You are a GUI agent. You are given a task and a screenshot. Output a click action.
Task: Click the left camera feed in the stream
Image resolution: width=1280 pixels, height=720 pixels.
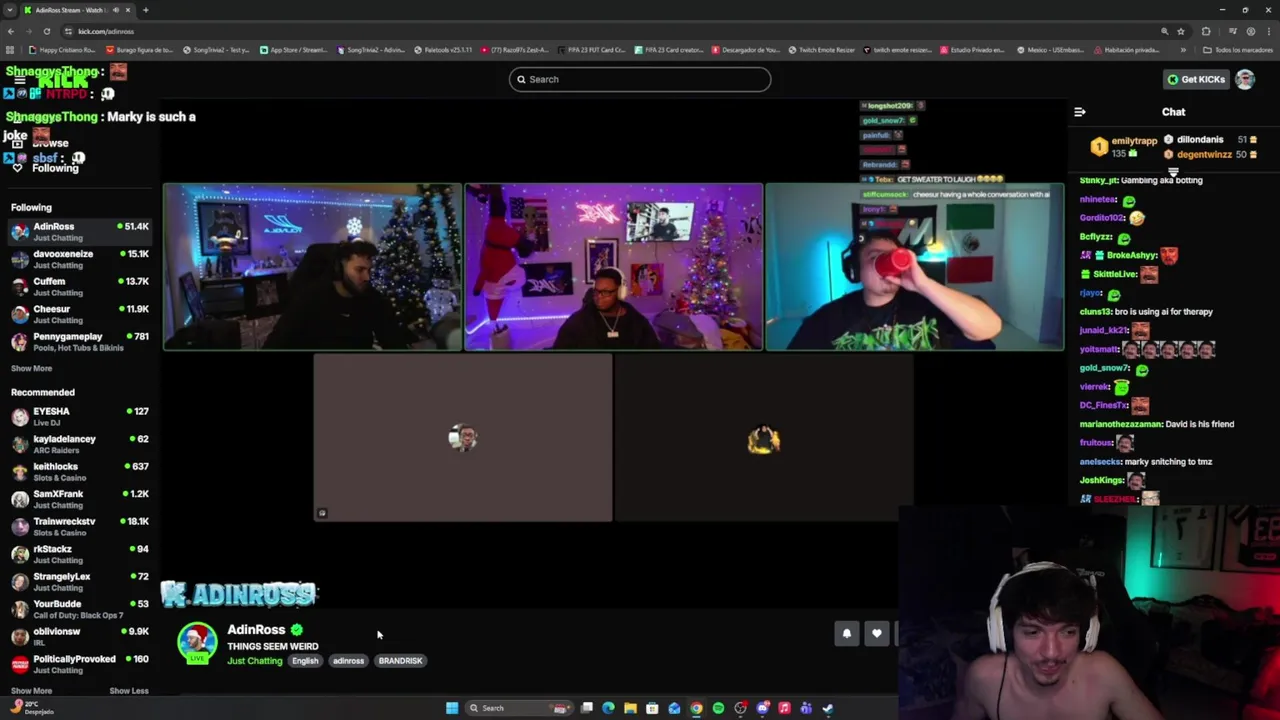[x=313, y=267]
